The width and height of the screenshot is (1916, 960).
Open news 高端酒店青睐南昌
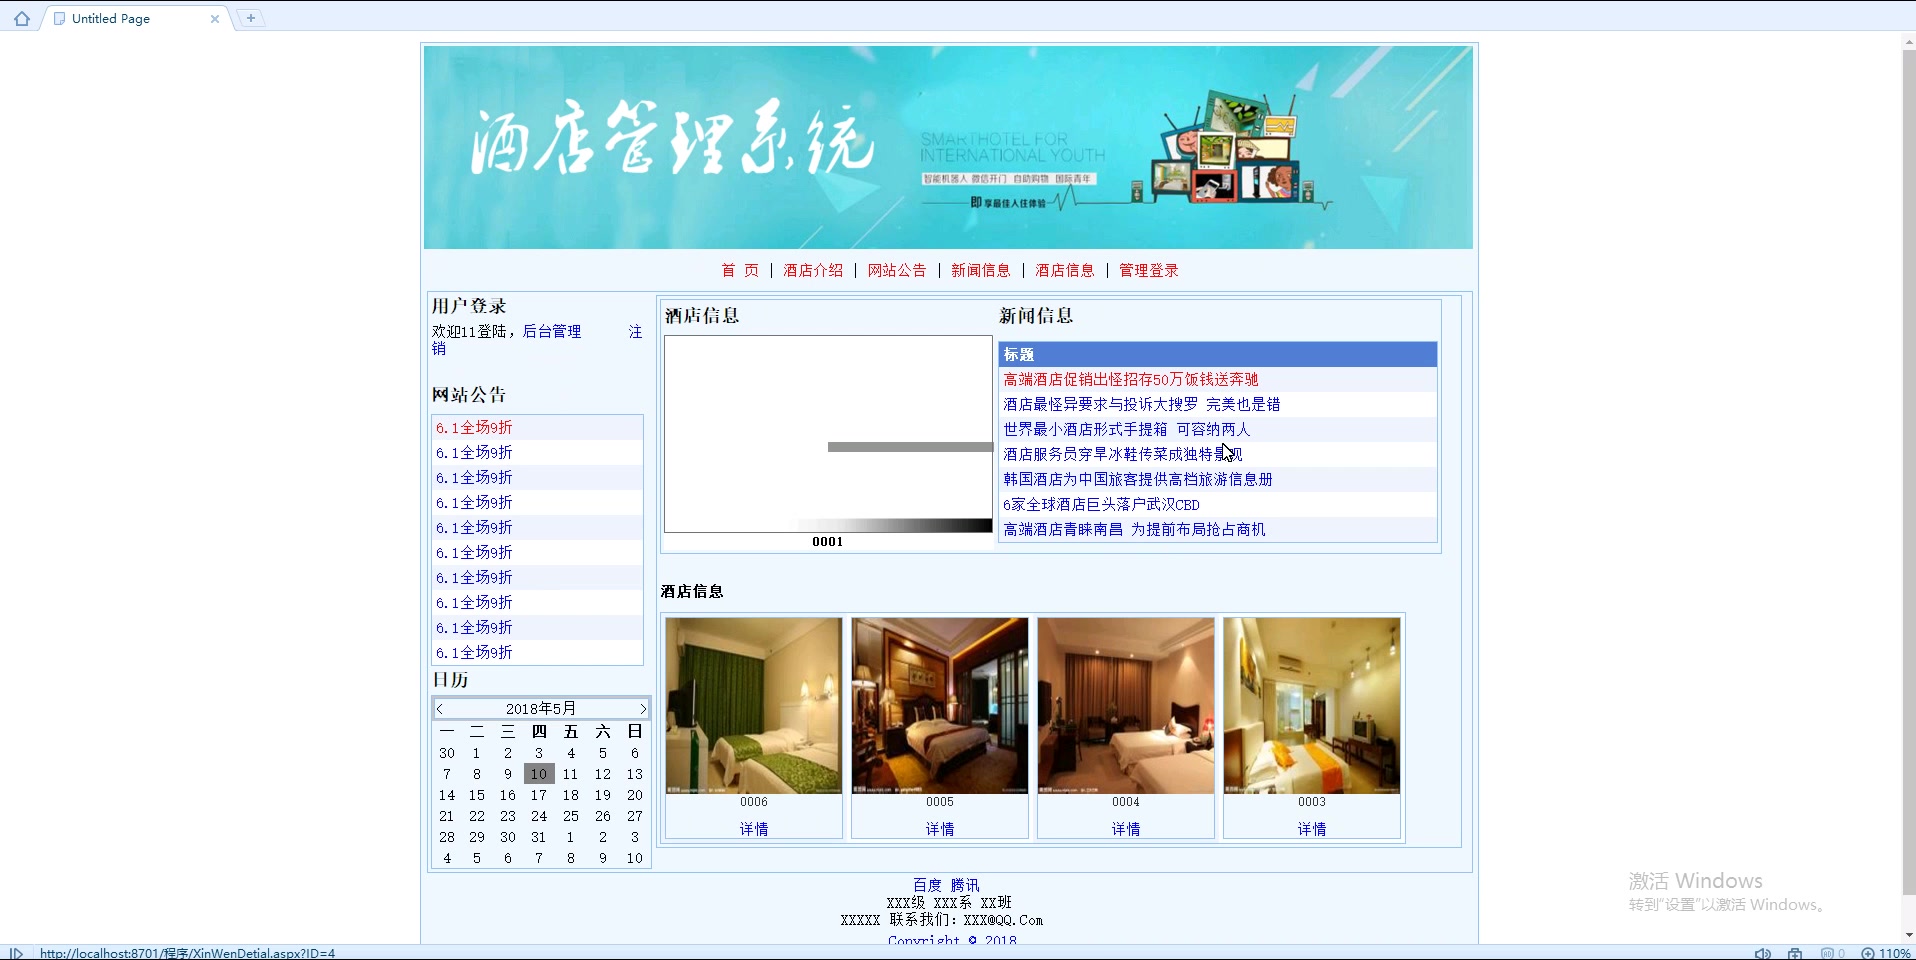(x=1134, y=529)
